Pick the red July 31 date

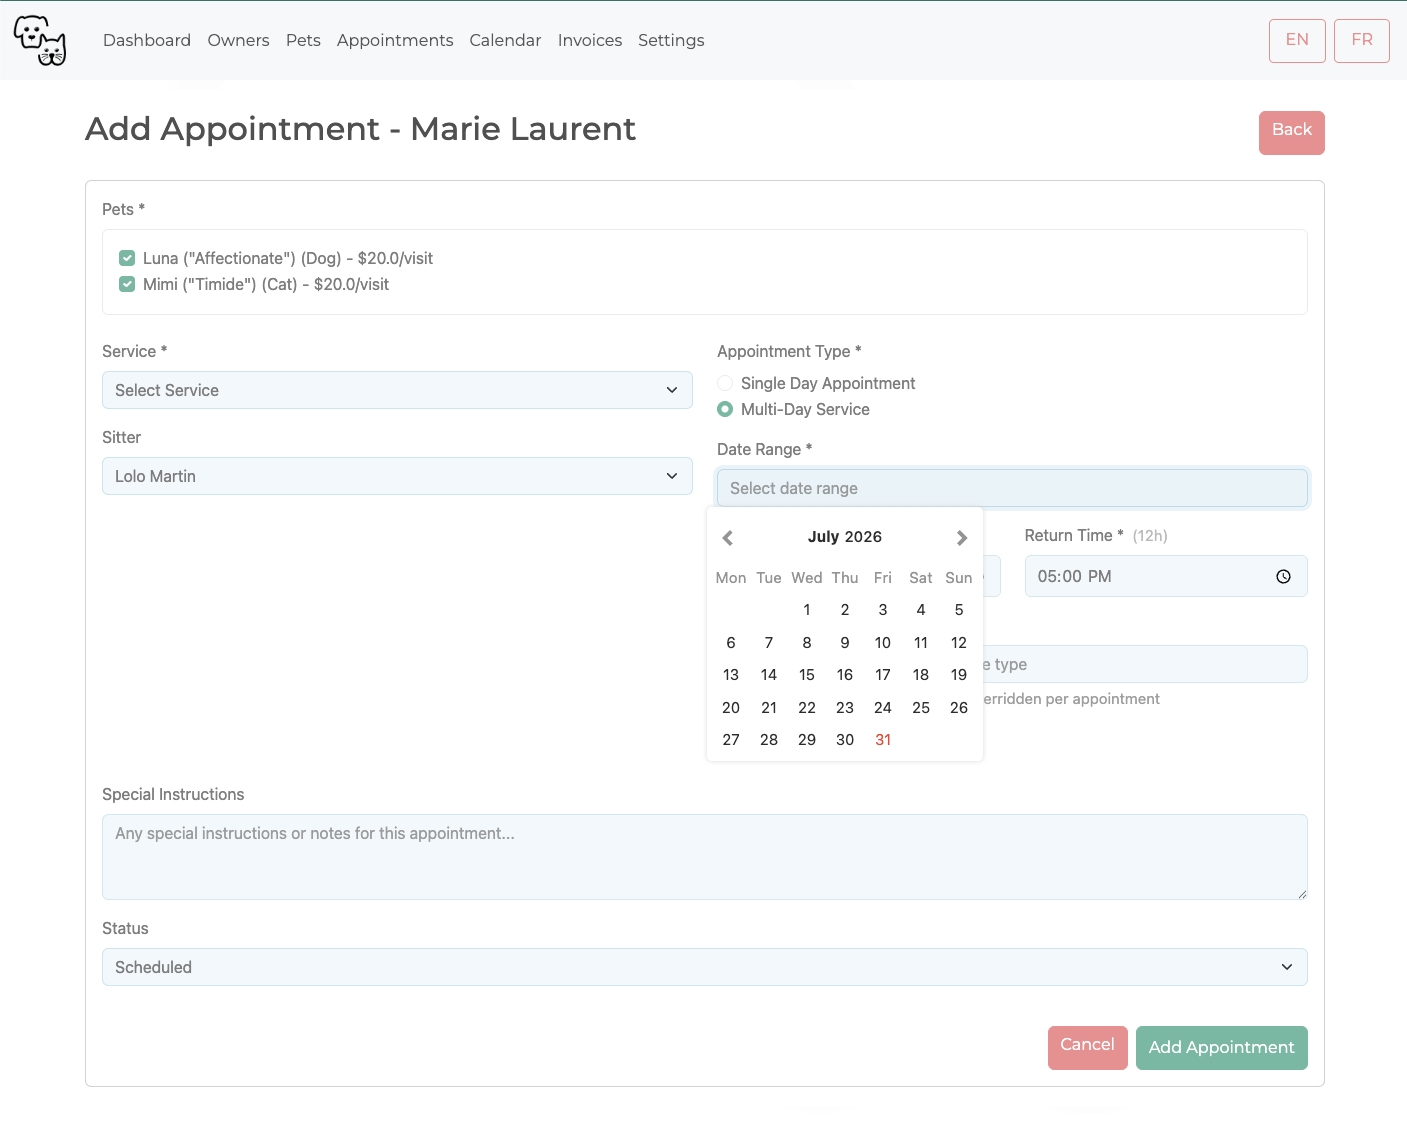[883, 740]
